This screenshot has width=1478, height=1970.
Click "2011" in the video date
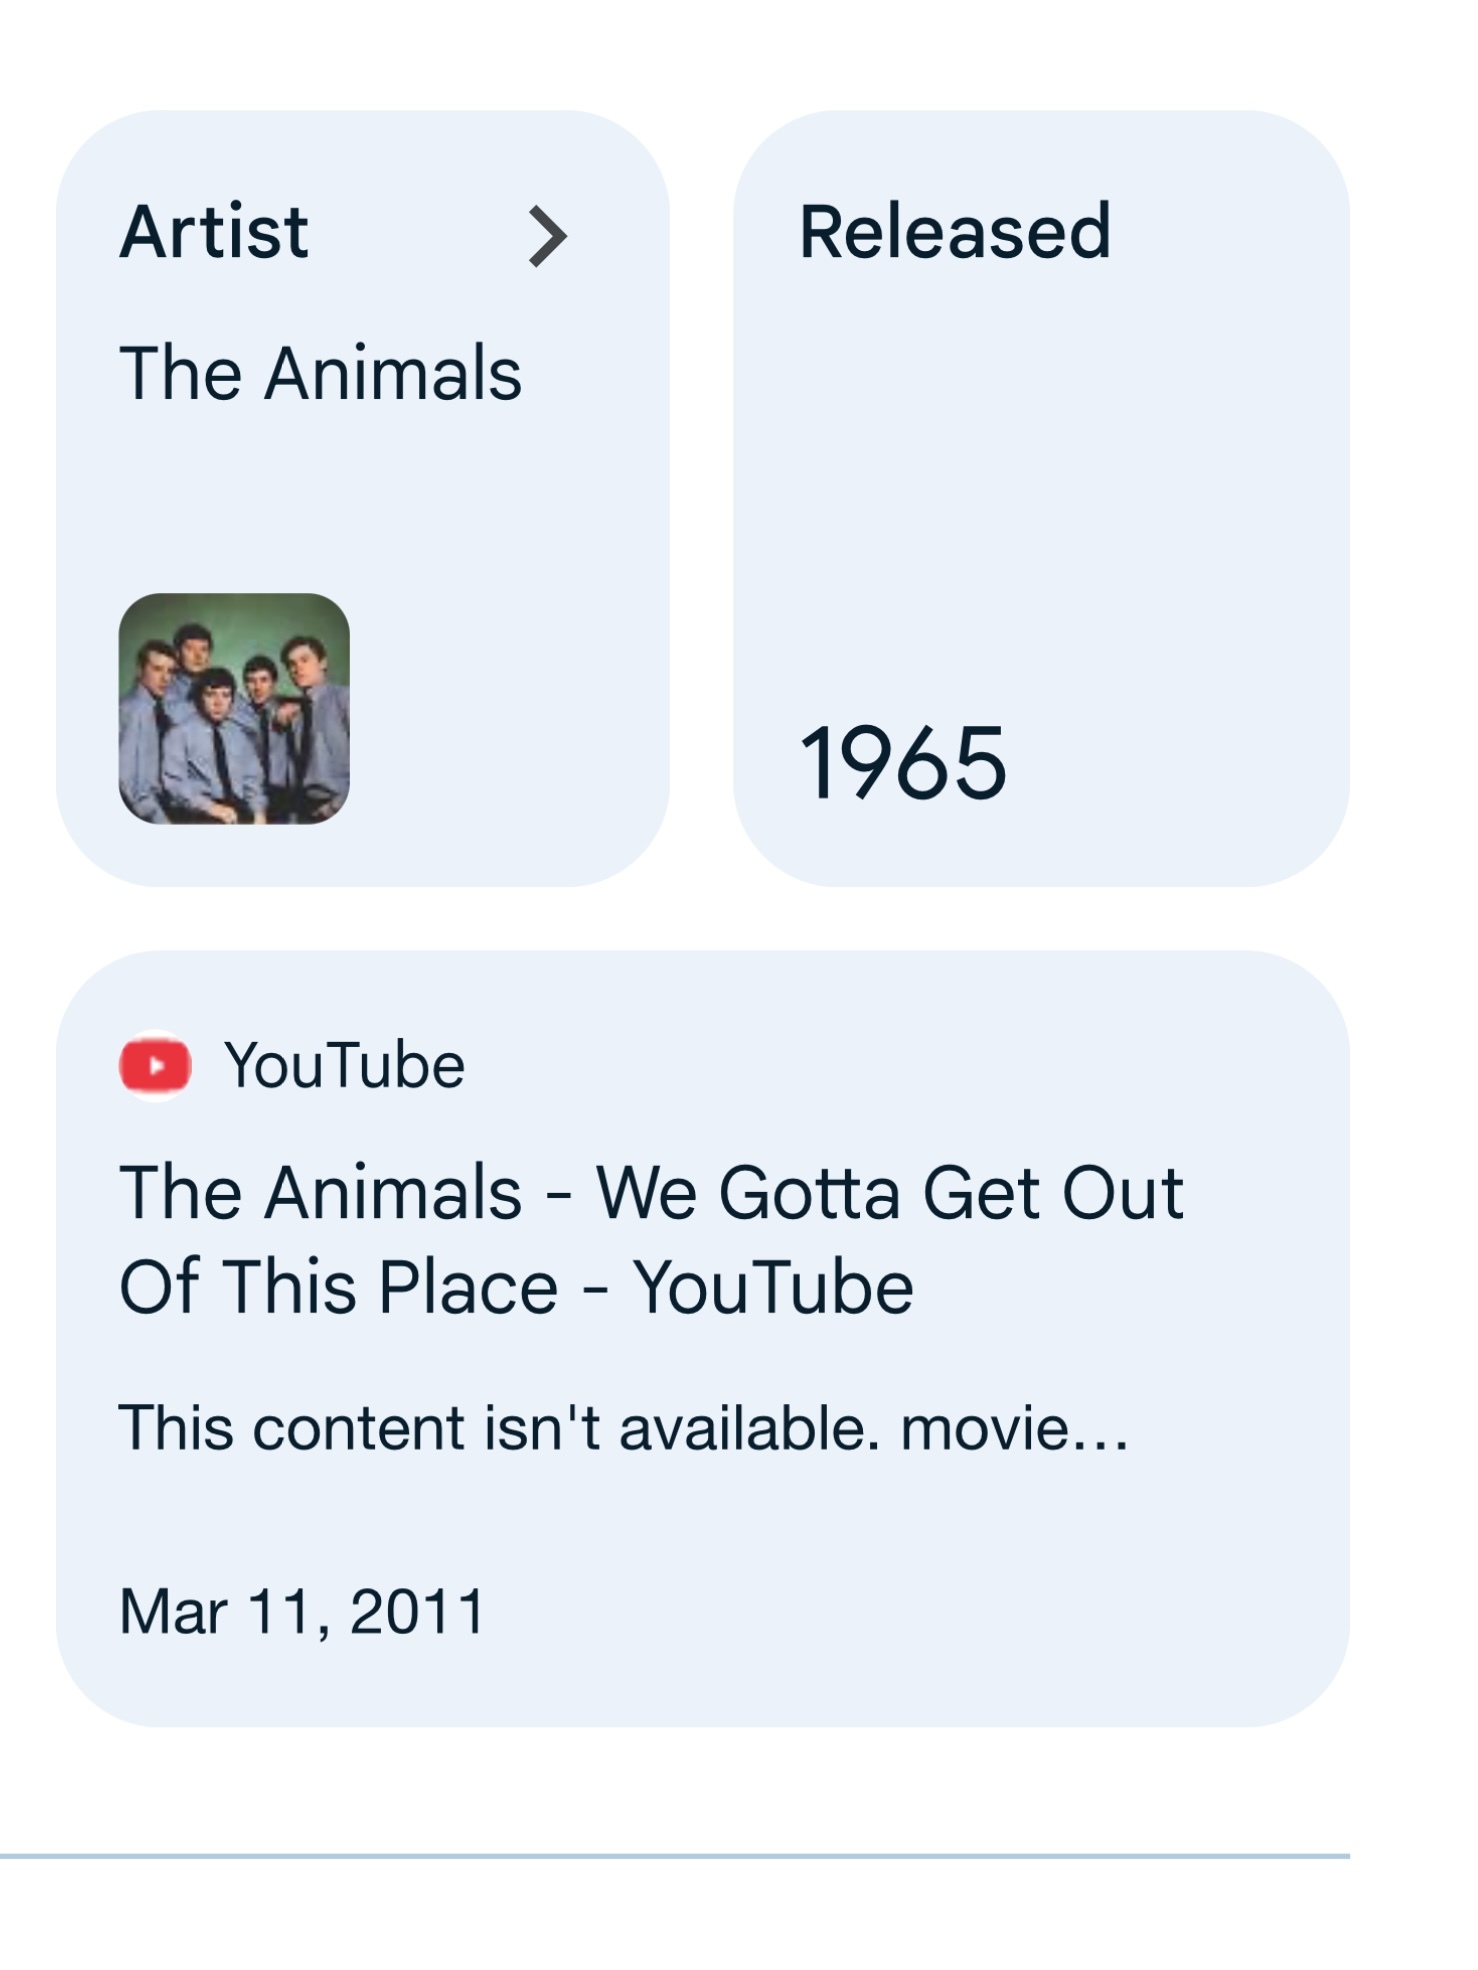[417, 1611]
